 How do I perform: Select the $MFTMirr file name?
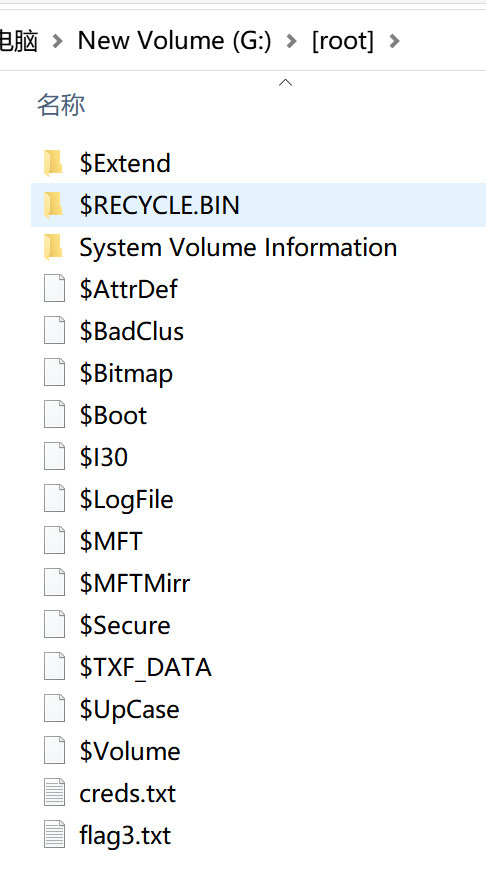(x=134, y=584)
